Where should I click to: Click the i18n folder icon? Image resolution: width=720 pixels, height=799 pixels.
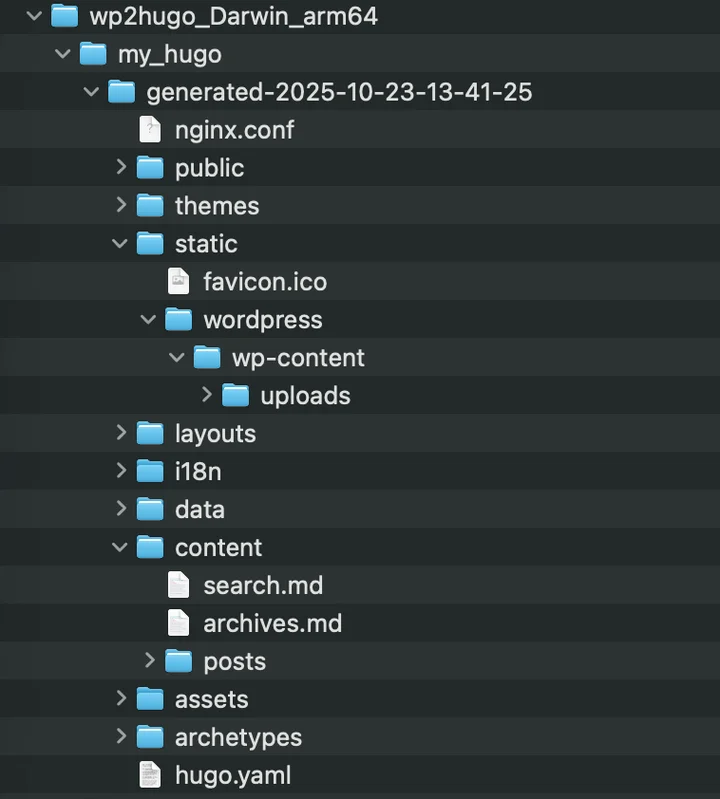click(x=150, y=471)
